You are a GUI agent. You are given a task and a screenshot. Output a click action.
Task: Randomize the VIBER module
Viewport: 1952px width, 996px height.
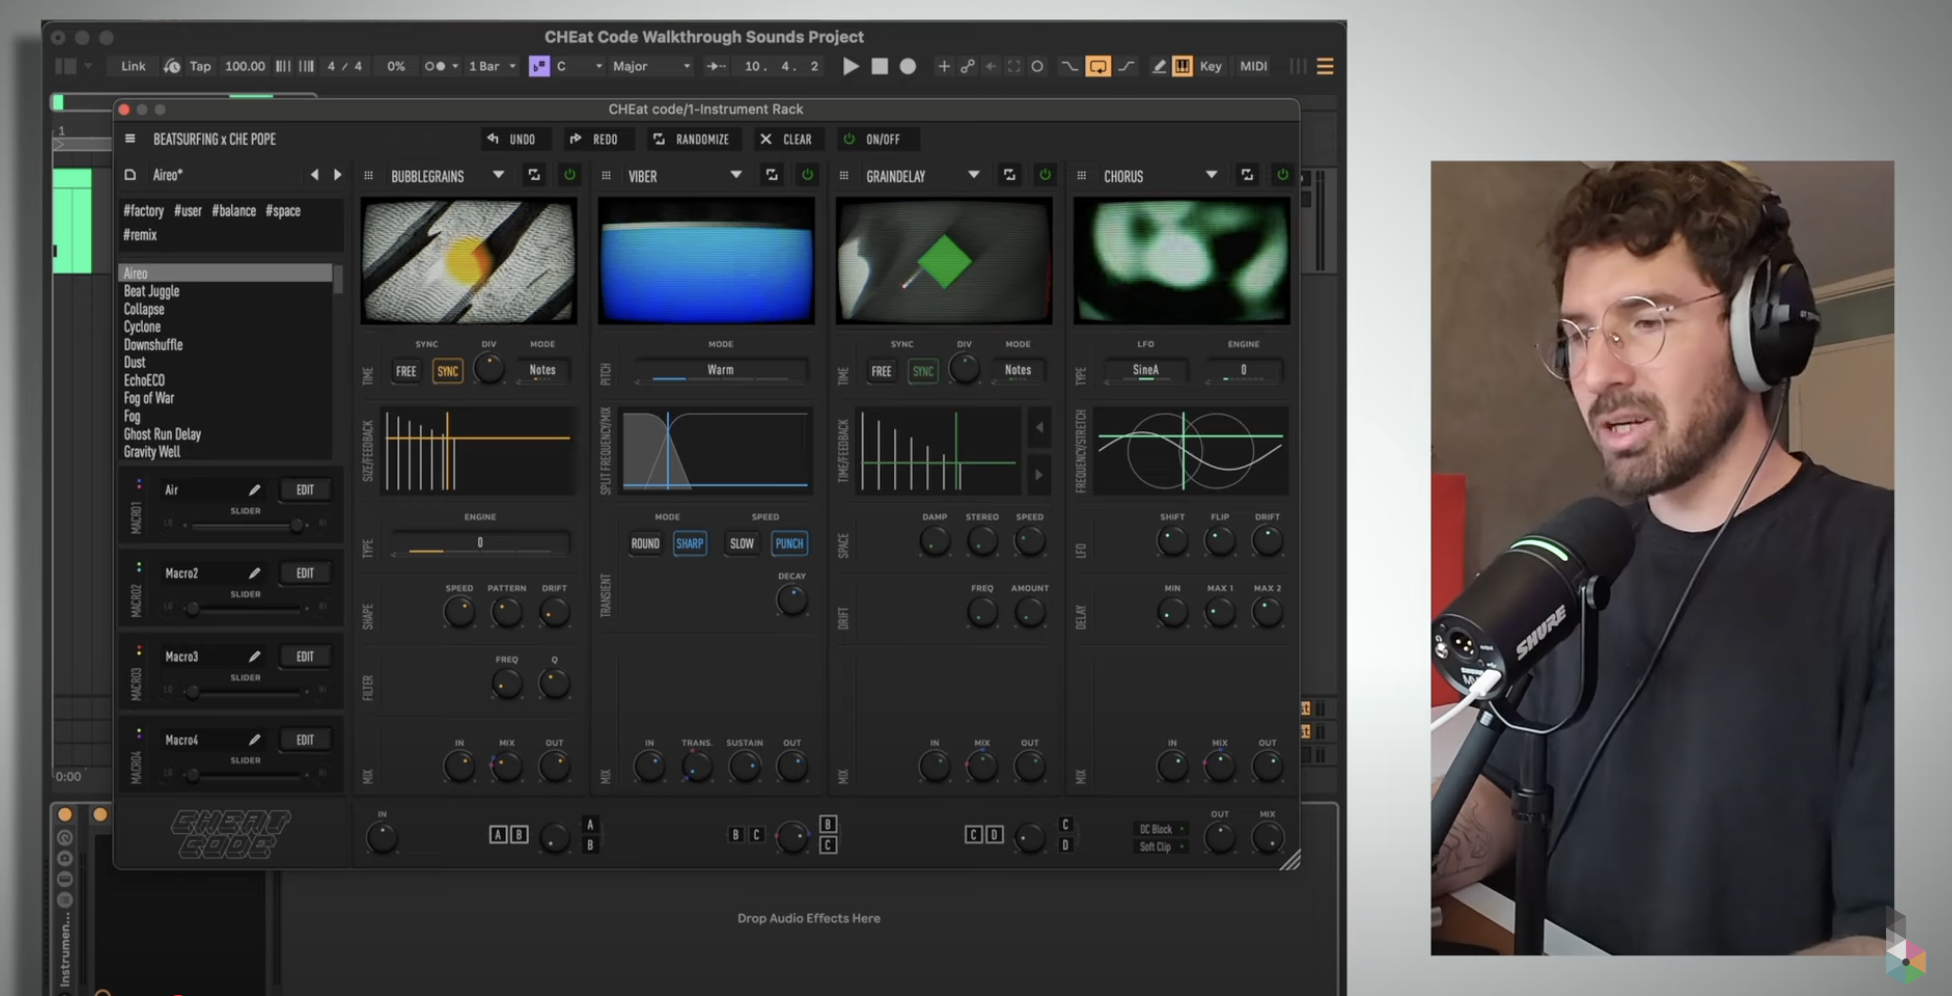[771, 175]
